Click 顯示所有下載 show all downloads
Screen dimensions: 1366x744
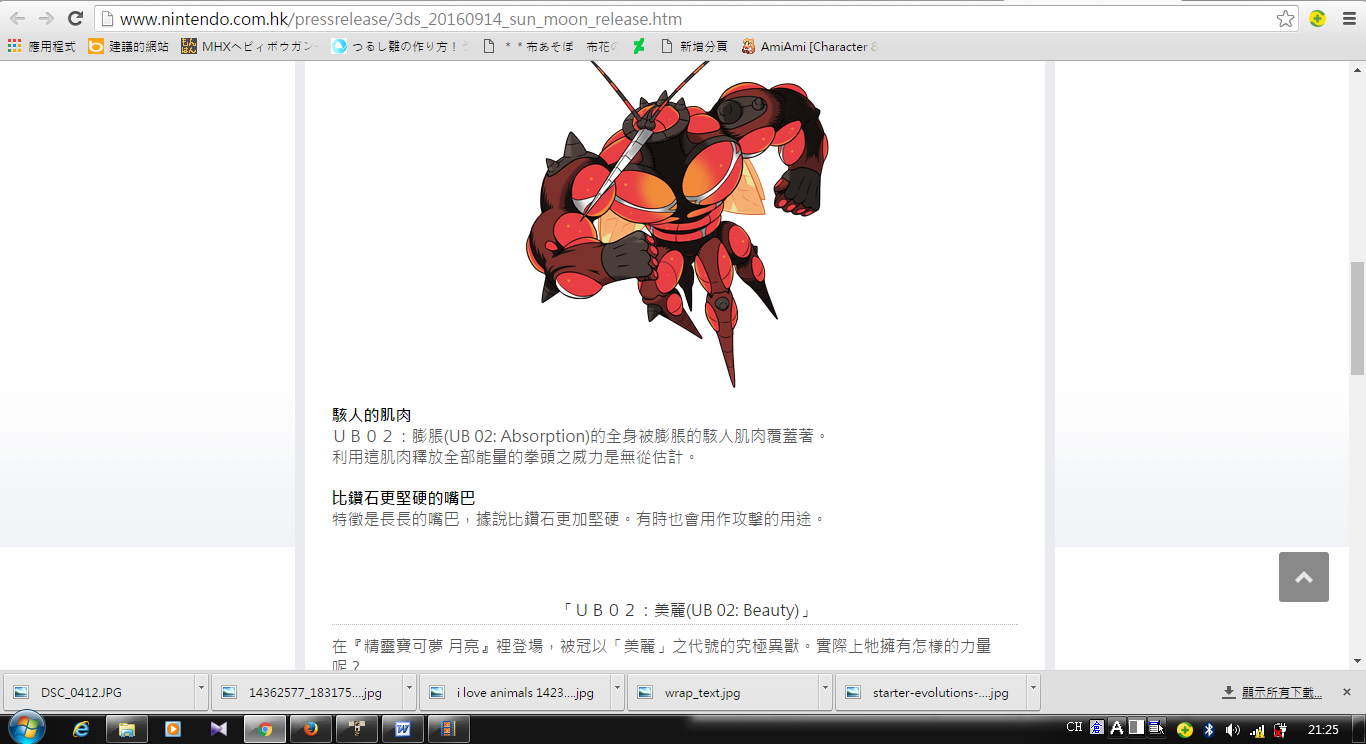pyautogui.click(x=1272, y=692)
